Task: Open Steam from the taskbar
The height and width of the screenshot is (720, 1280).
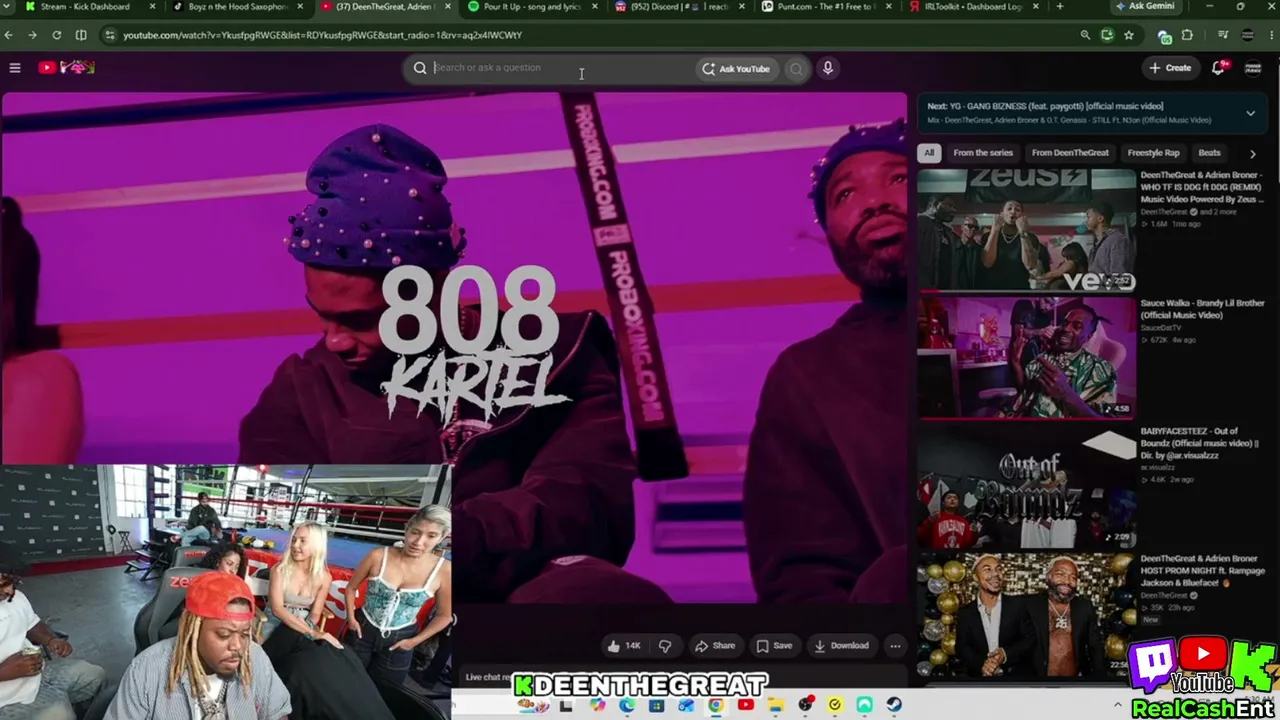Action: pos(894,705)
